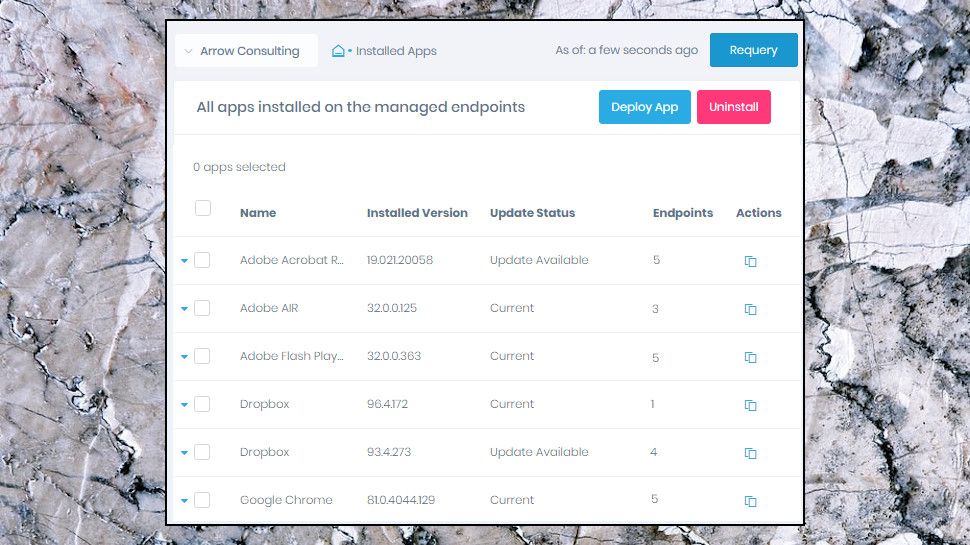Open the Arrow Consulting organization dropdown
This screenshot has height=545, width=970.
pyautogui.click(x=246, y=51)
